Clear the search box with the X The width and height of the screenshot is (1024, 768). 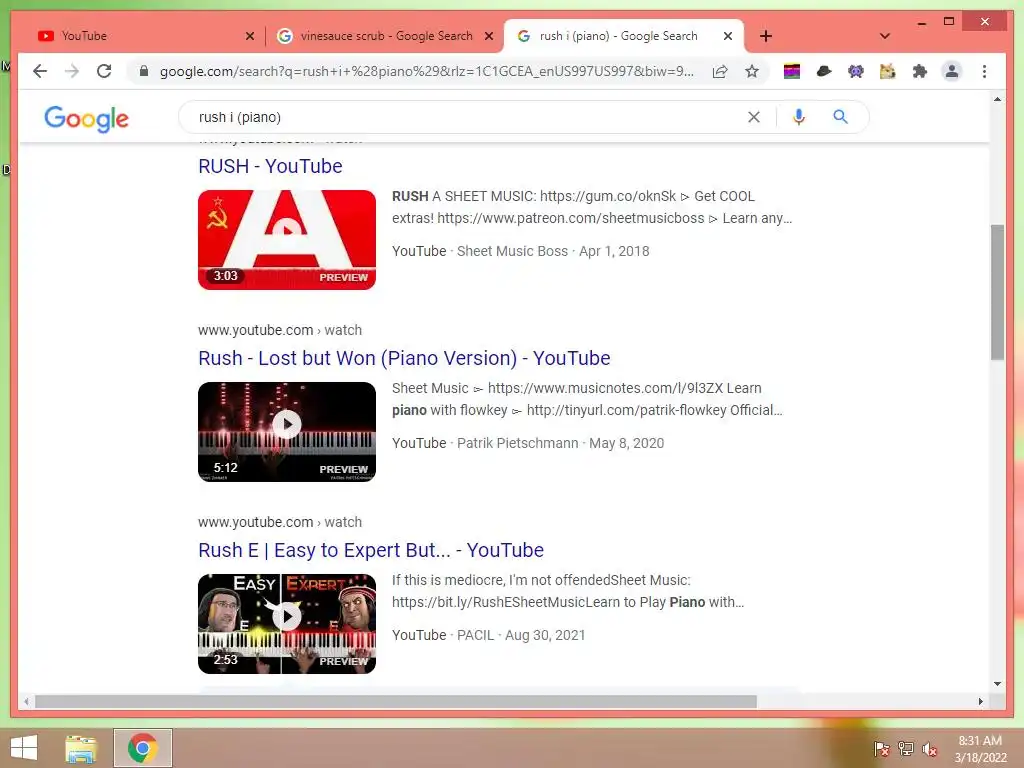point(754,117)
